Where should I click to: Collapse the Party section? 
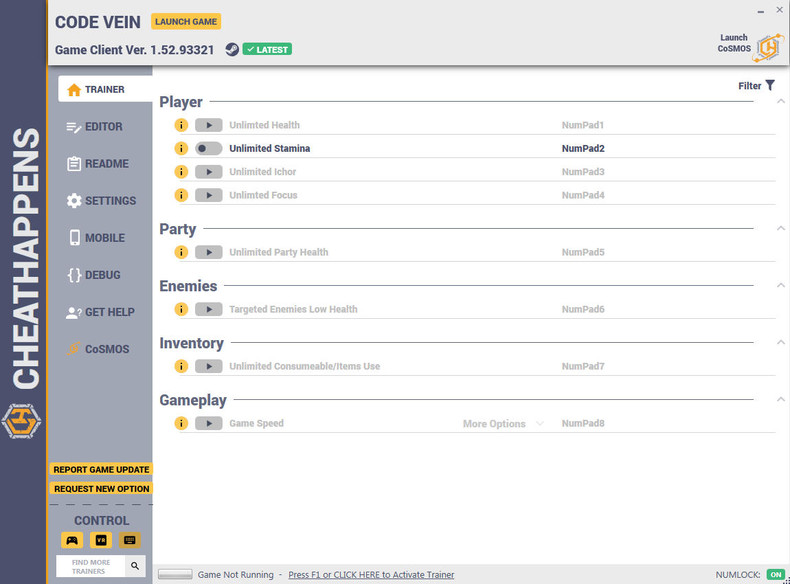[x=780, y=228]
